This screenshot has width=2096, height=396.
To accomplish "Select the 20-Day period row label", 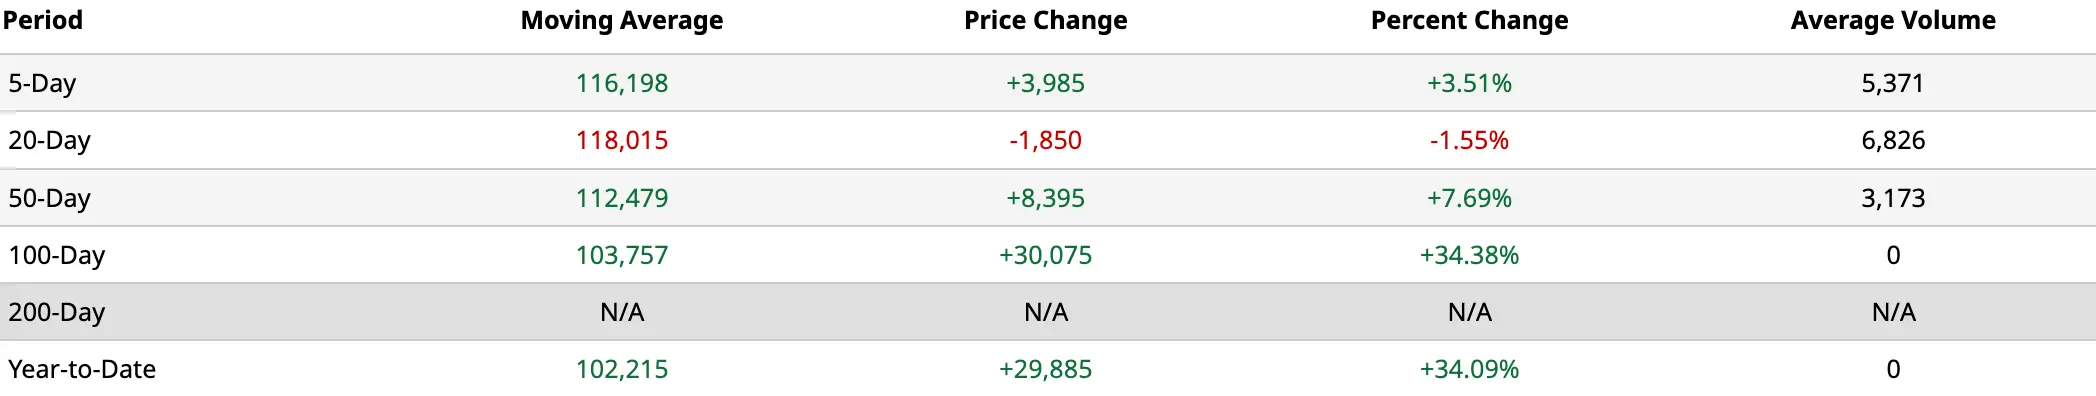I will 49,140.
